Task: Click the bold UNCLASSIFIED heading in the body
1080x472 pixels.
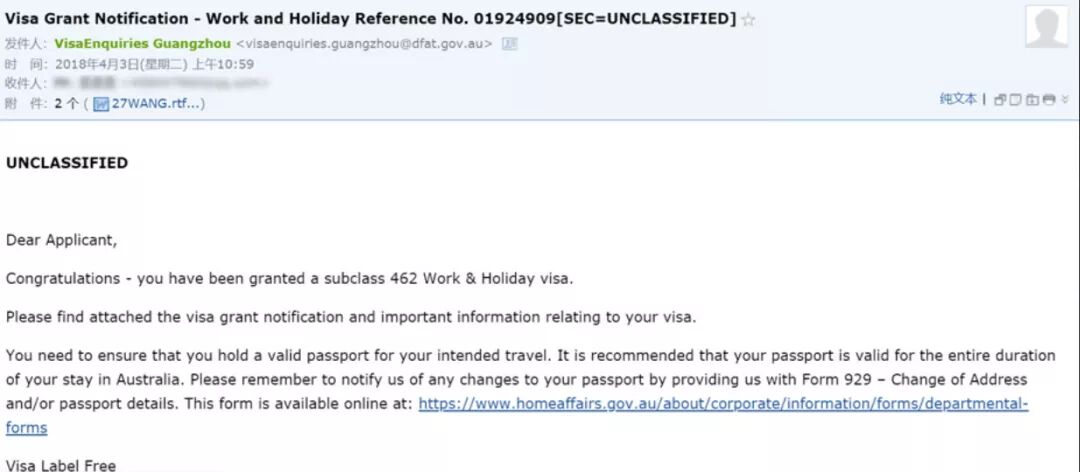Action: click(67, 163)
